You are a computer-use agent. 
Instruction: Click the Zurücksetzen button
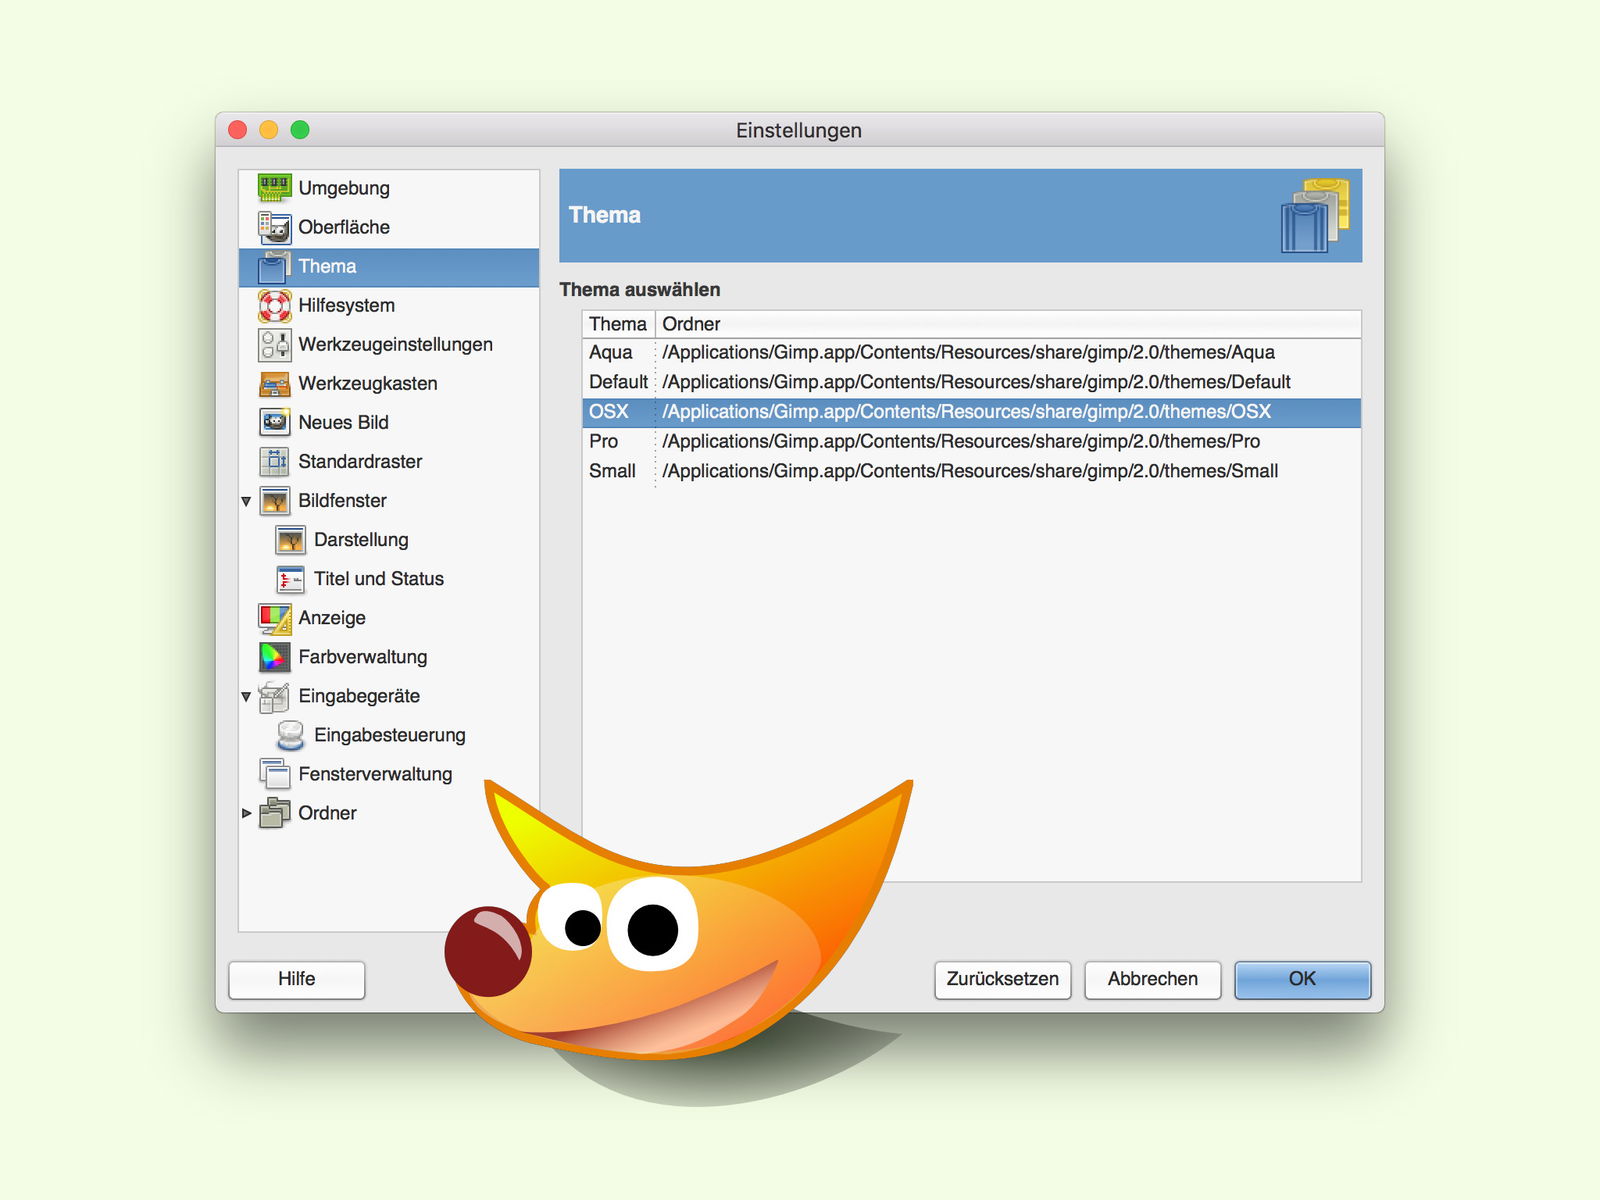pyautogui.click(x=1003, y=979)
